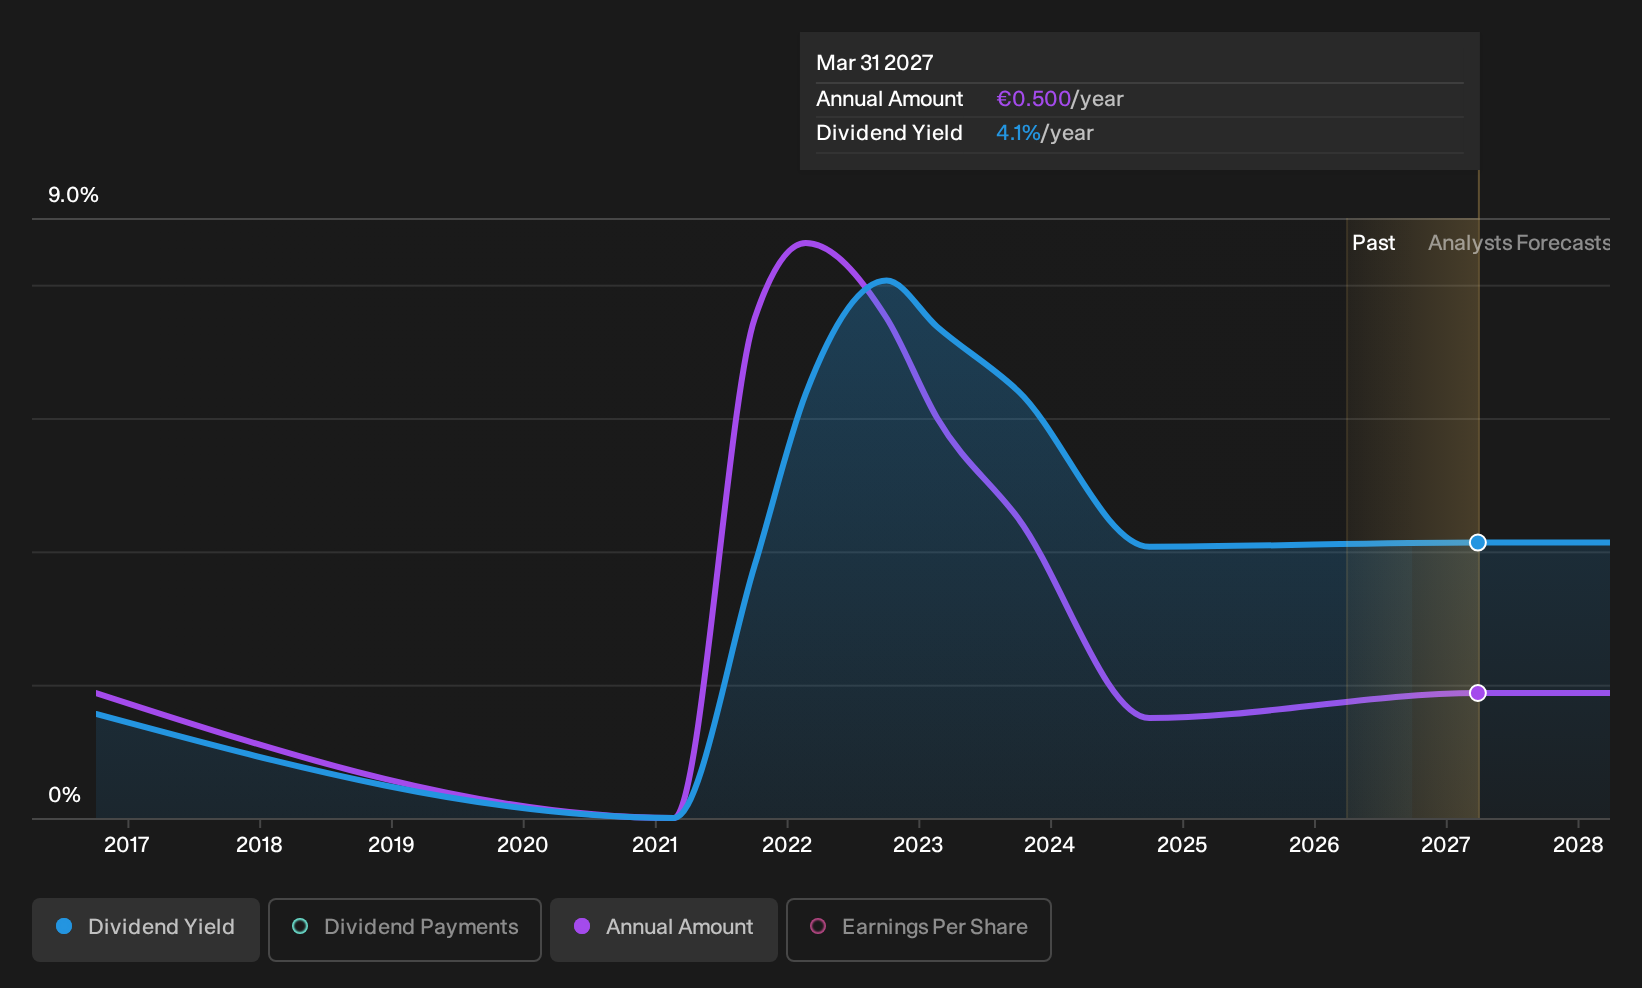Click the 2025 x-axis label
This screenshot has width=1642, height=988.
click(x=1182, y=845)
